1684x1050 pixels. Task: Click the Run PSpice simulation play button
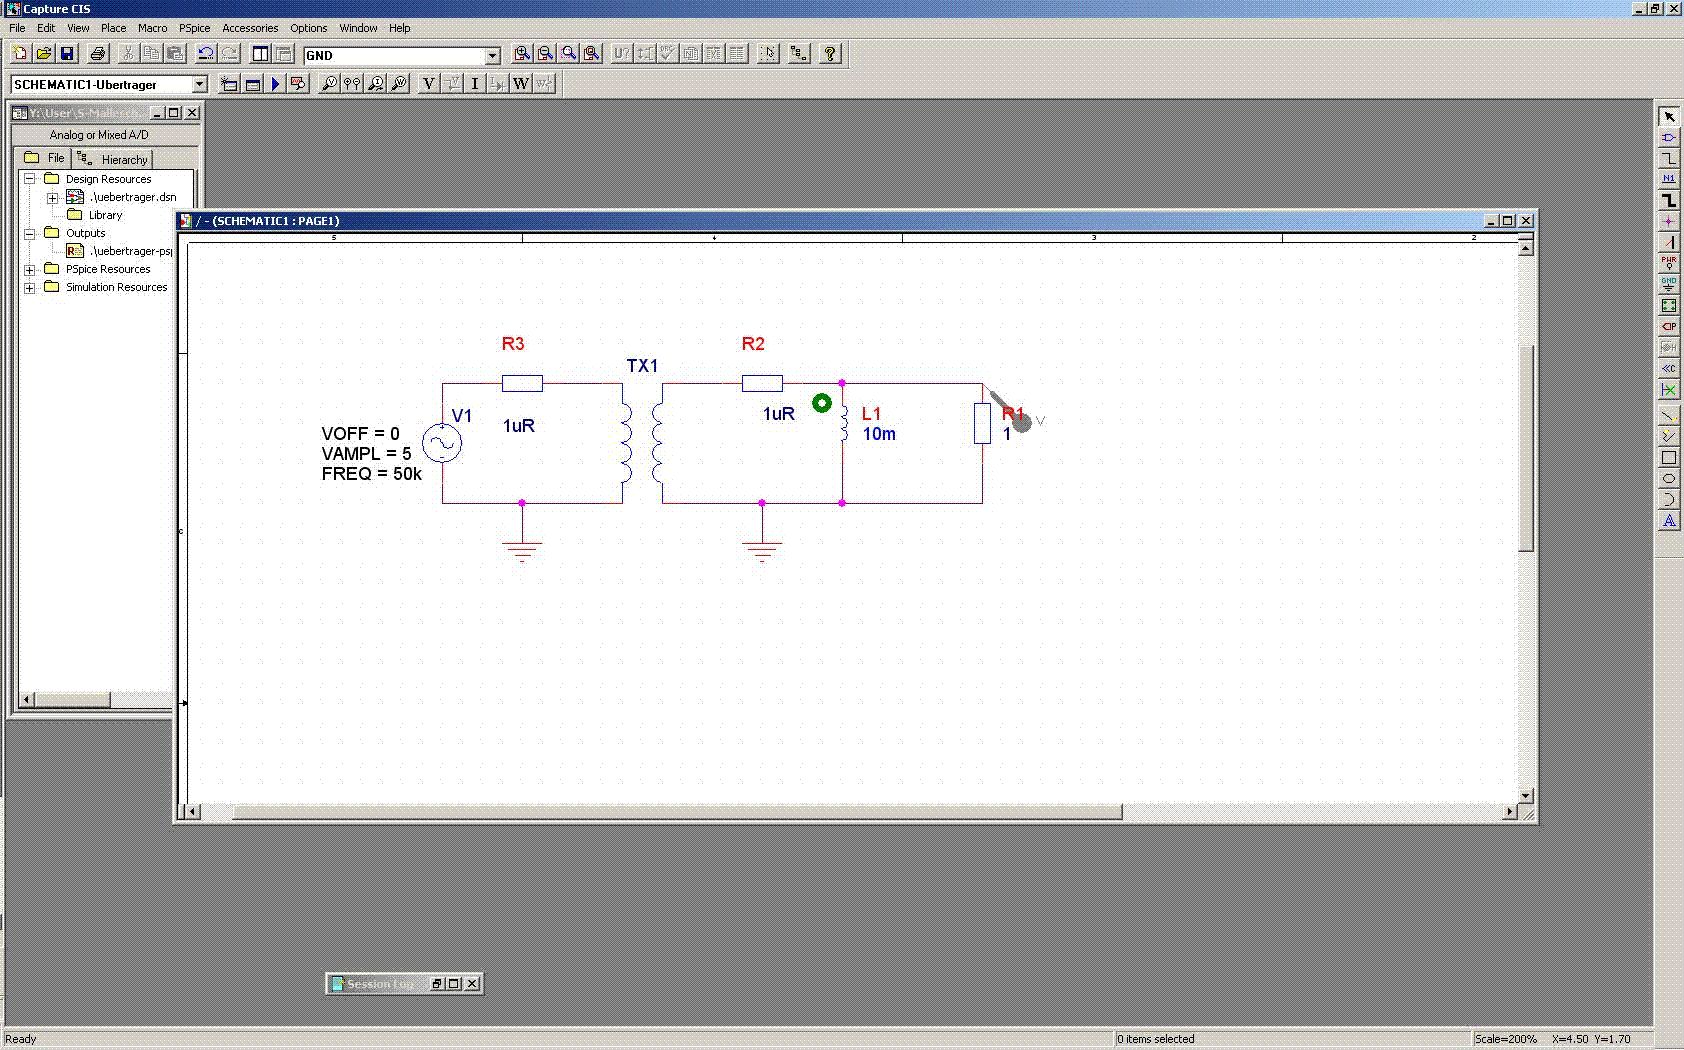click(276, 84)
